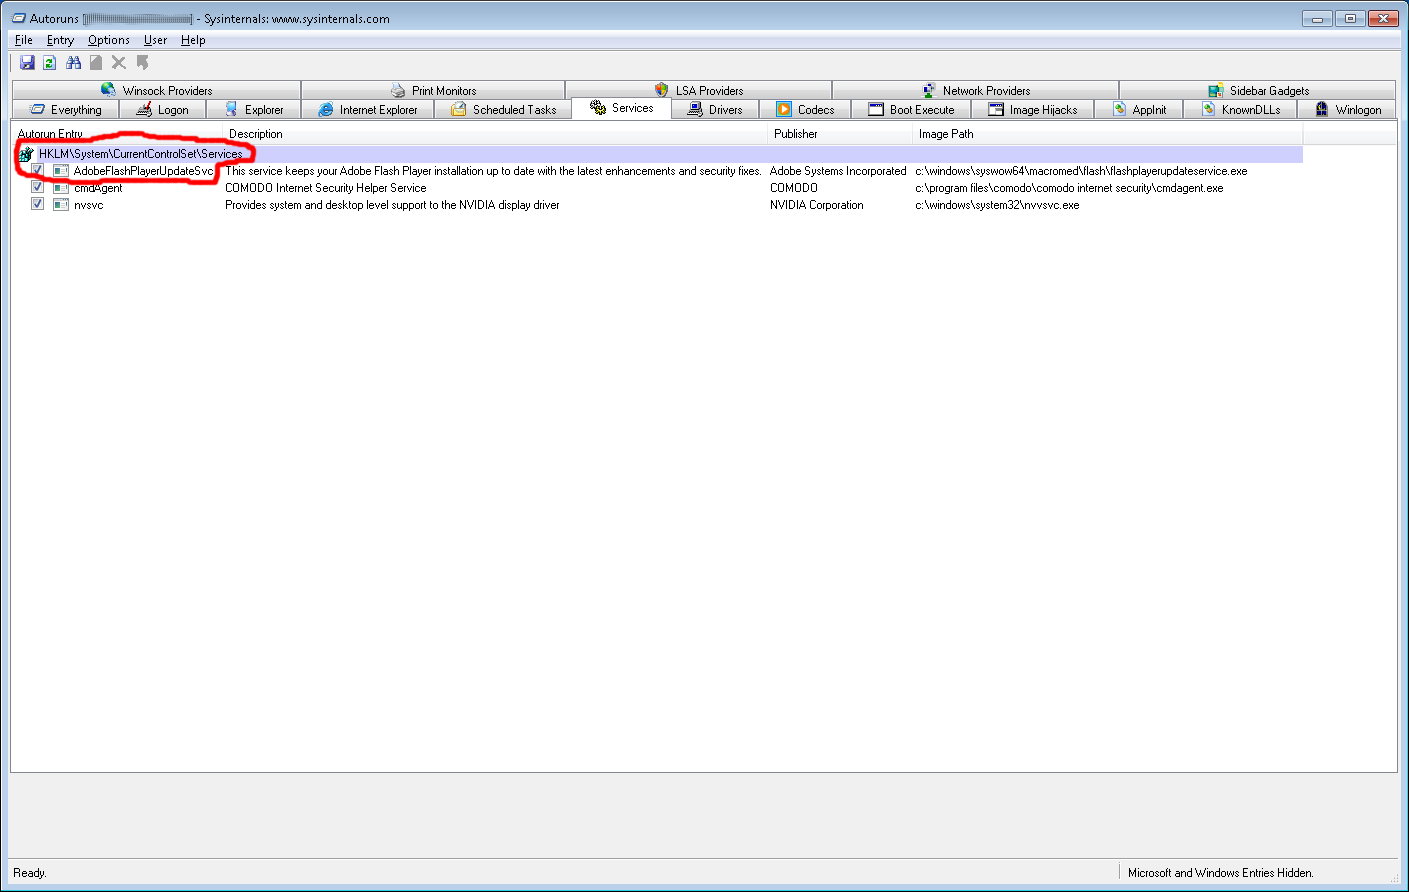Viewport: 1409px width, 892px height.
Task: Click the Adobe Systems Incorporated publisher cell
Action: (x=838, y=171)
